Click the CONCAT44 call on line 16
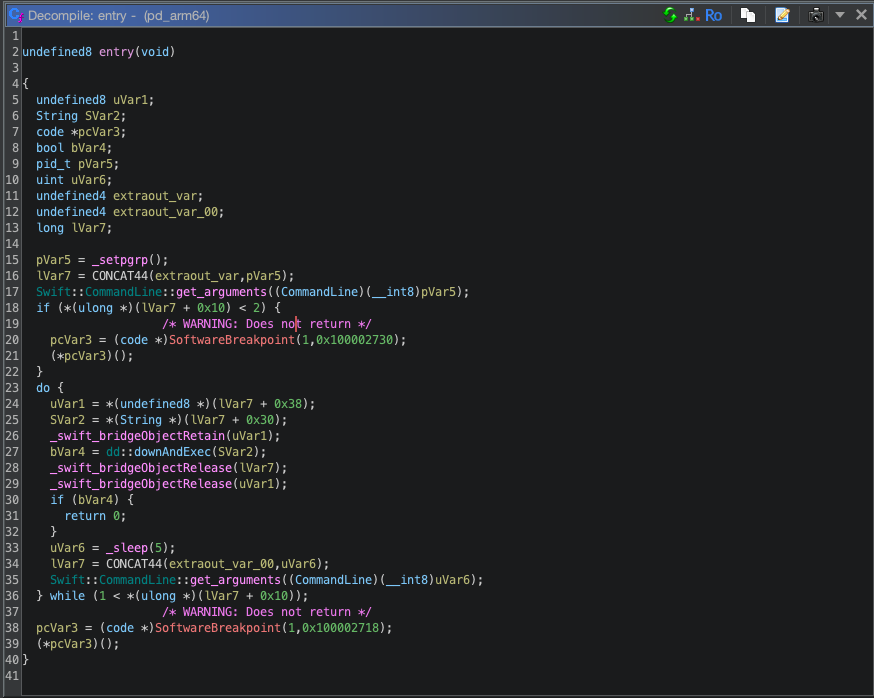The width and height of the screenshot is (874, 698). [120, 276]
